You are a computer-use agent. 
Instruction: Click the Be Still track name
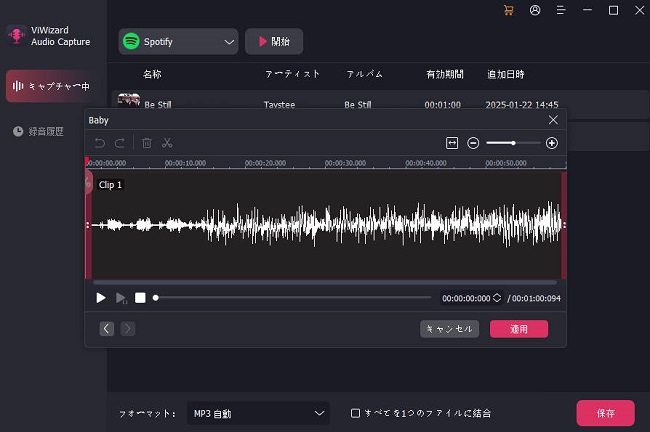[x=158, y=105]
